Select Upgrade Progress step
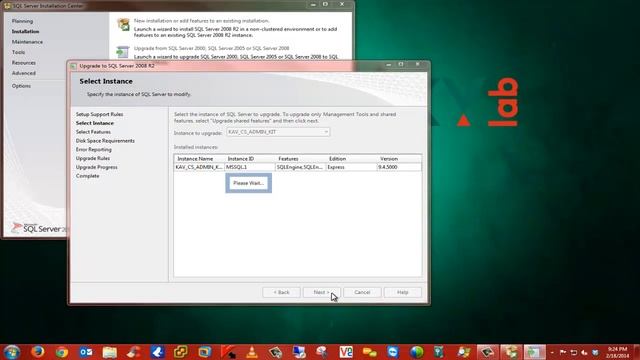 tap(96, 167)
